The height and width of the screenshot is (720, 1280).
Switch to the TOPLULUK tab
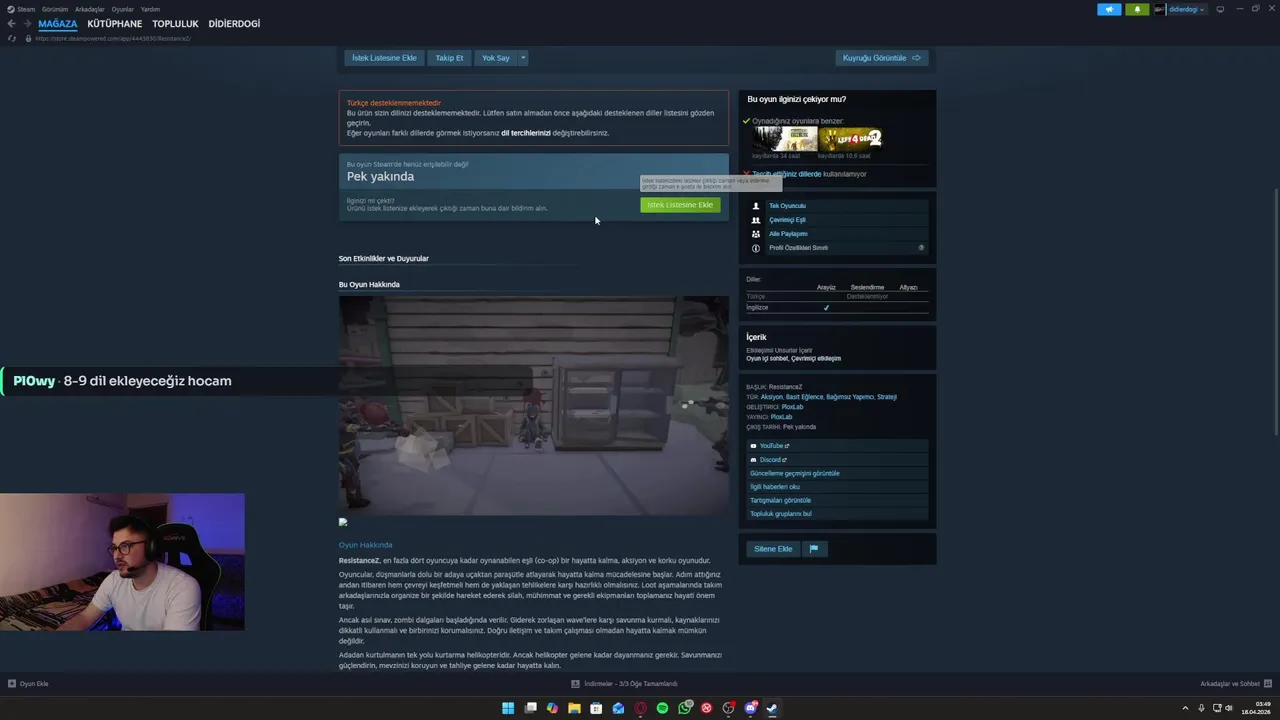pos(175,24)
